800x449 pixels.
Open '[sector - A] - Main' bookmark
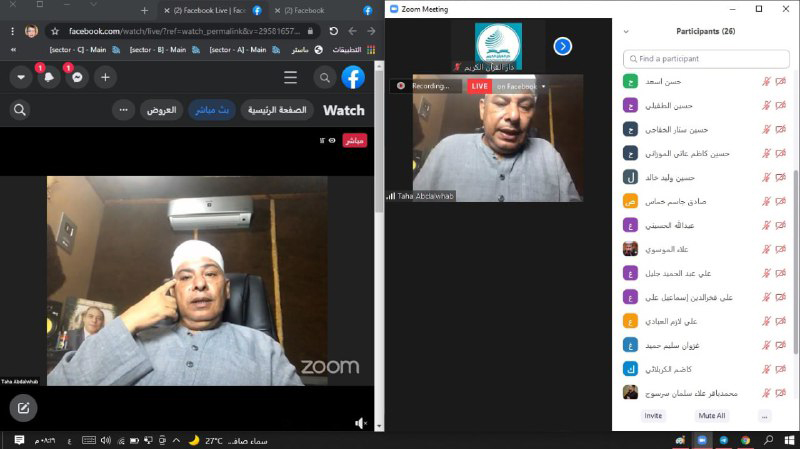[x=244, y=50]
